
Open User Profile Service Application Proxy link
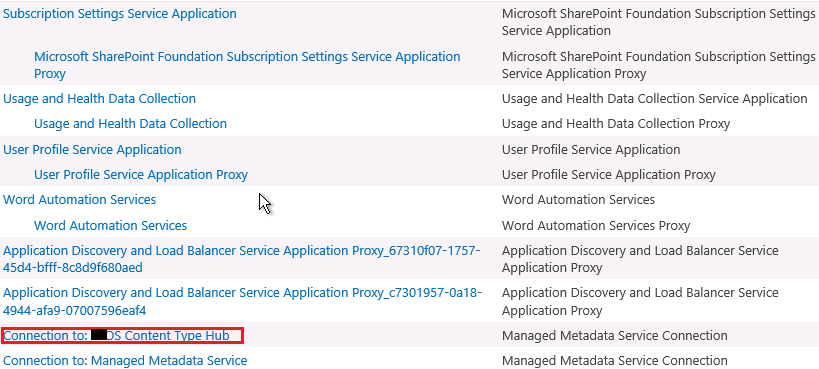tap(141, 175)
